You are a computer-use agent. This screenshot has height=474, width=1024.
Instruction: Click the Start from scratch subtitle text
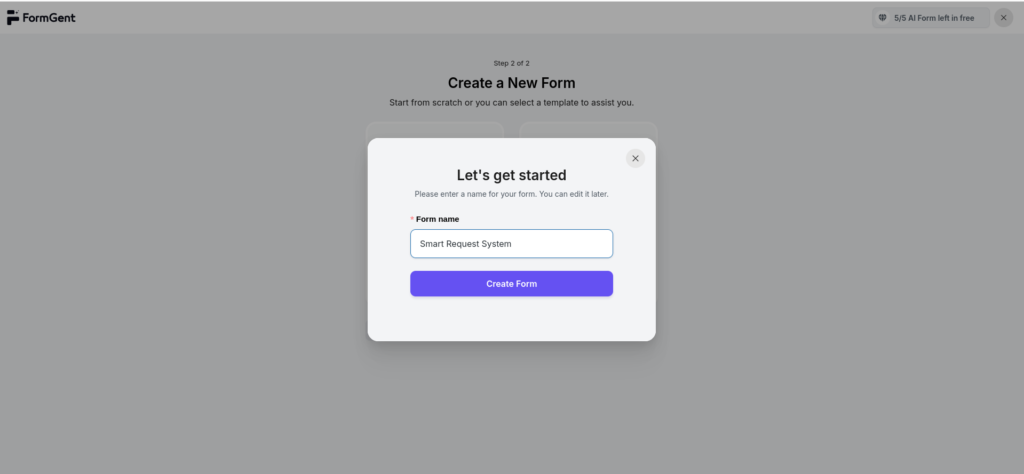[x=511, y=103]
